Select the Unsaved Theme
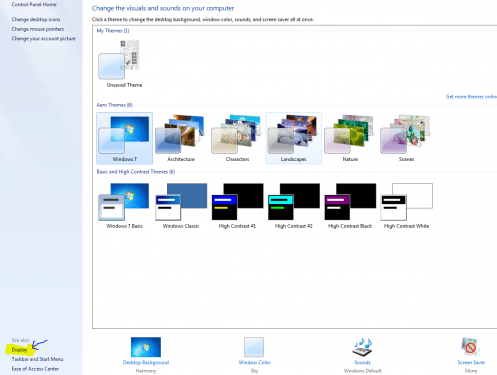497x375 pixels. [124, 64]
